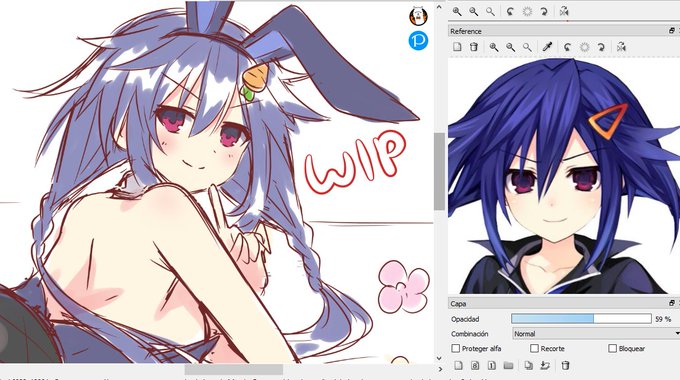This screenshot has height=380, width=680.
Task: Rotate canvas right in Navigator toolbar
Action: coord(544,12)
